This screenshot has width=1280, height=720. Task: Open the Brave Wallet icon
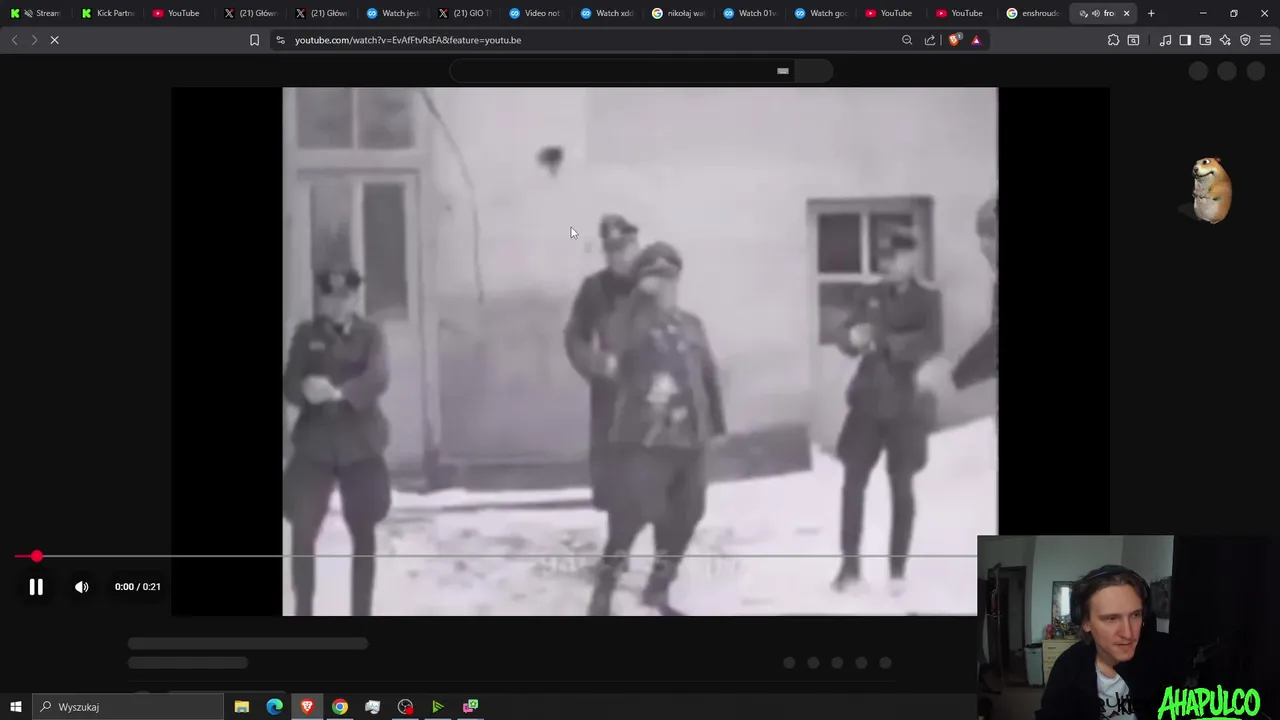click(x=1205, y=40)
